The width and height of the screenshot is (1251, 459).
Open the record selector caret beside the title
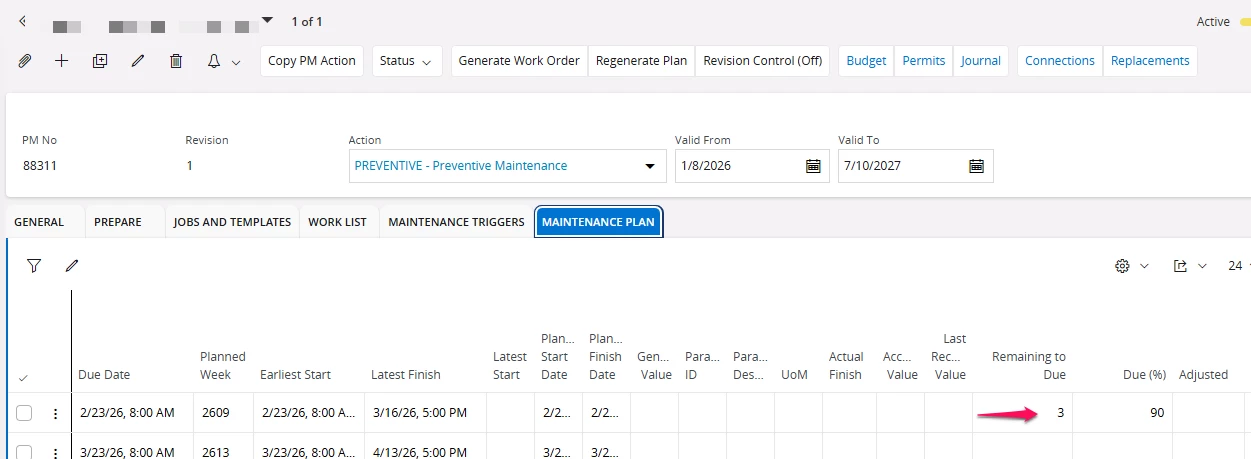pyautogui.click(x=267, y=20)
